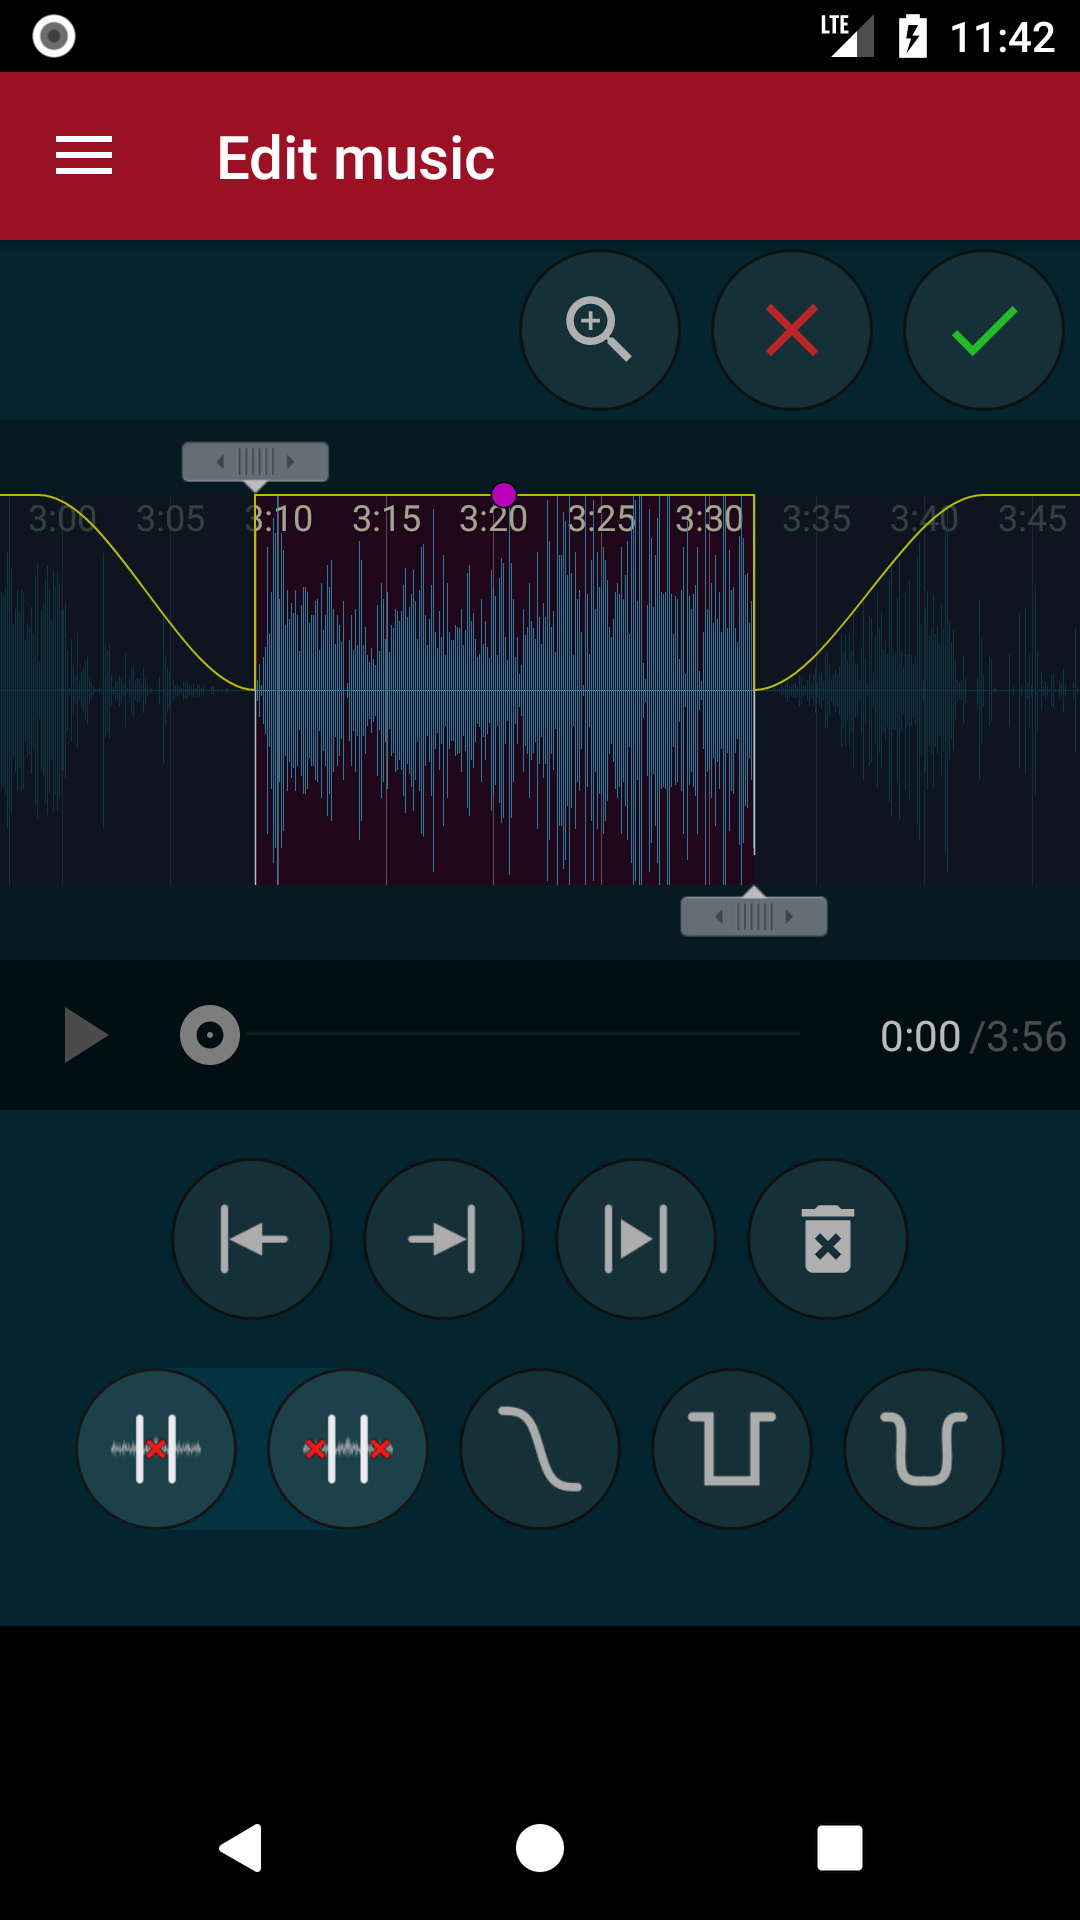Screen dimensions: 1080x1920
Task: Play the audio track
Action: (86, 1035)
